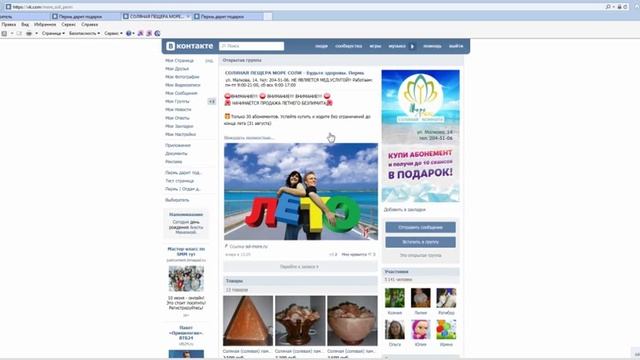This screenshot has width=640, height=360.
Task: Open 'Документы' in left sidebar
Action: tap(176, 153)
